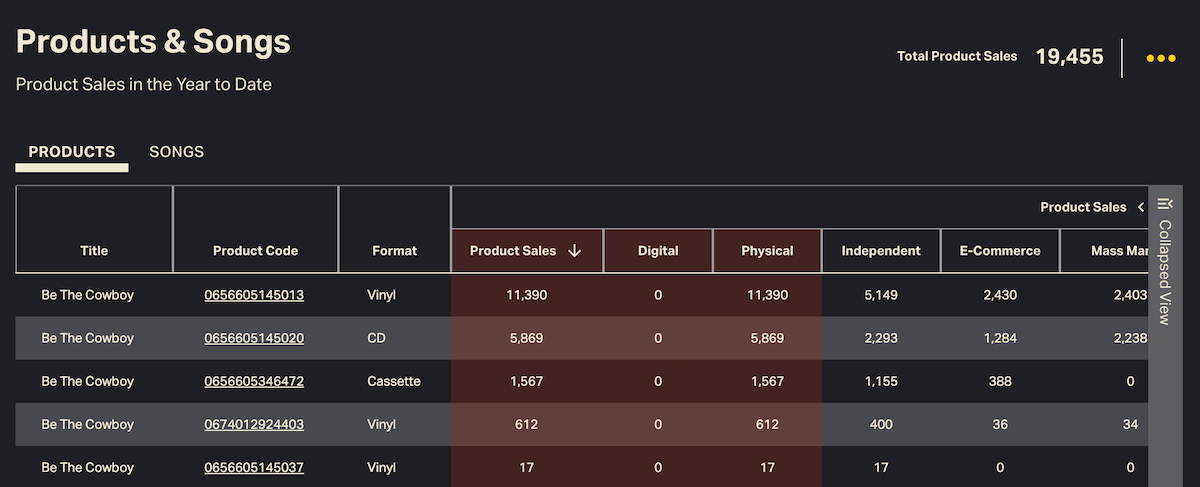Click the Product Code column header
The image size is (1200, 487).
[x=255, y=251]
